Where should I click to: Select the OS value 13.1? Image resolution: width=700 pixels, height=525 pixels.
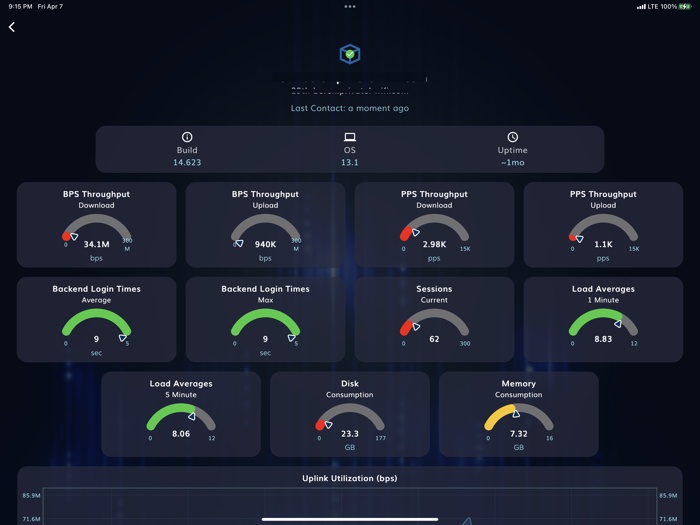pos(350,162)
